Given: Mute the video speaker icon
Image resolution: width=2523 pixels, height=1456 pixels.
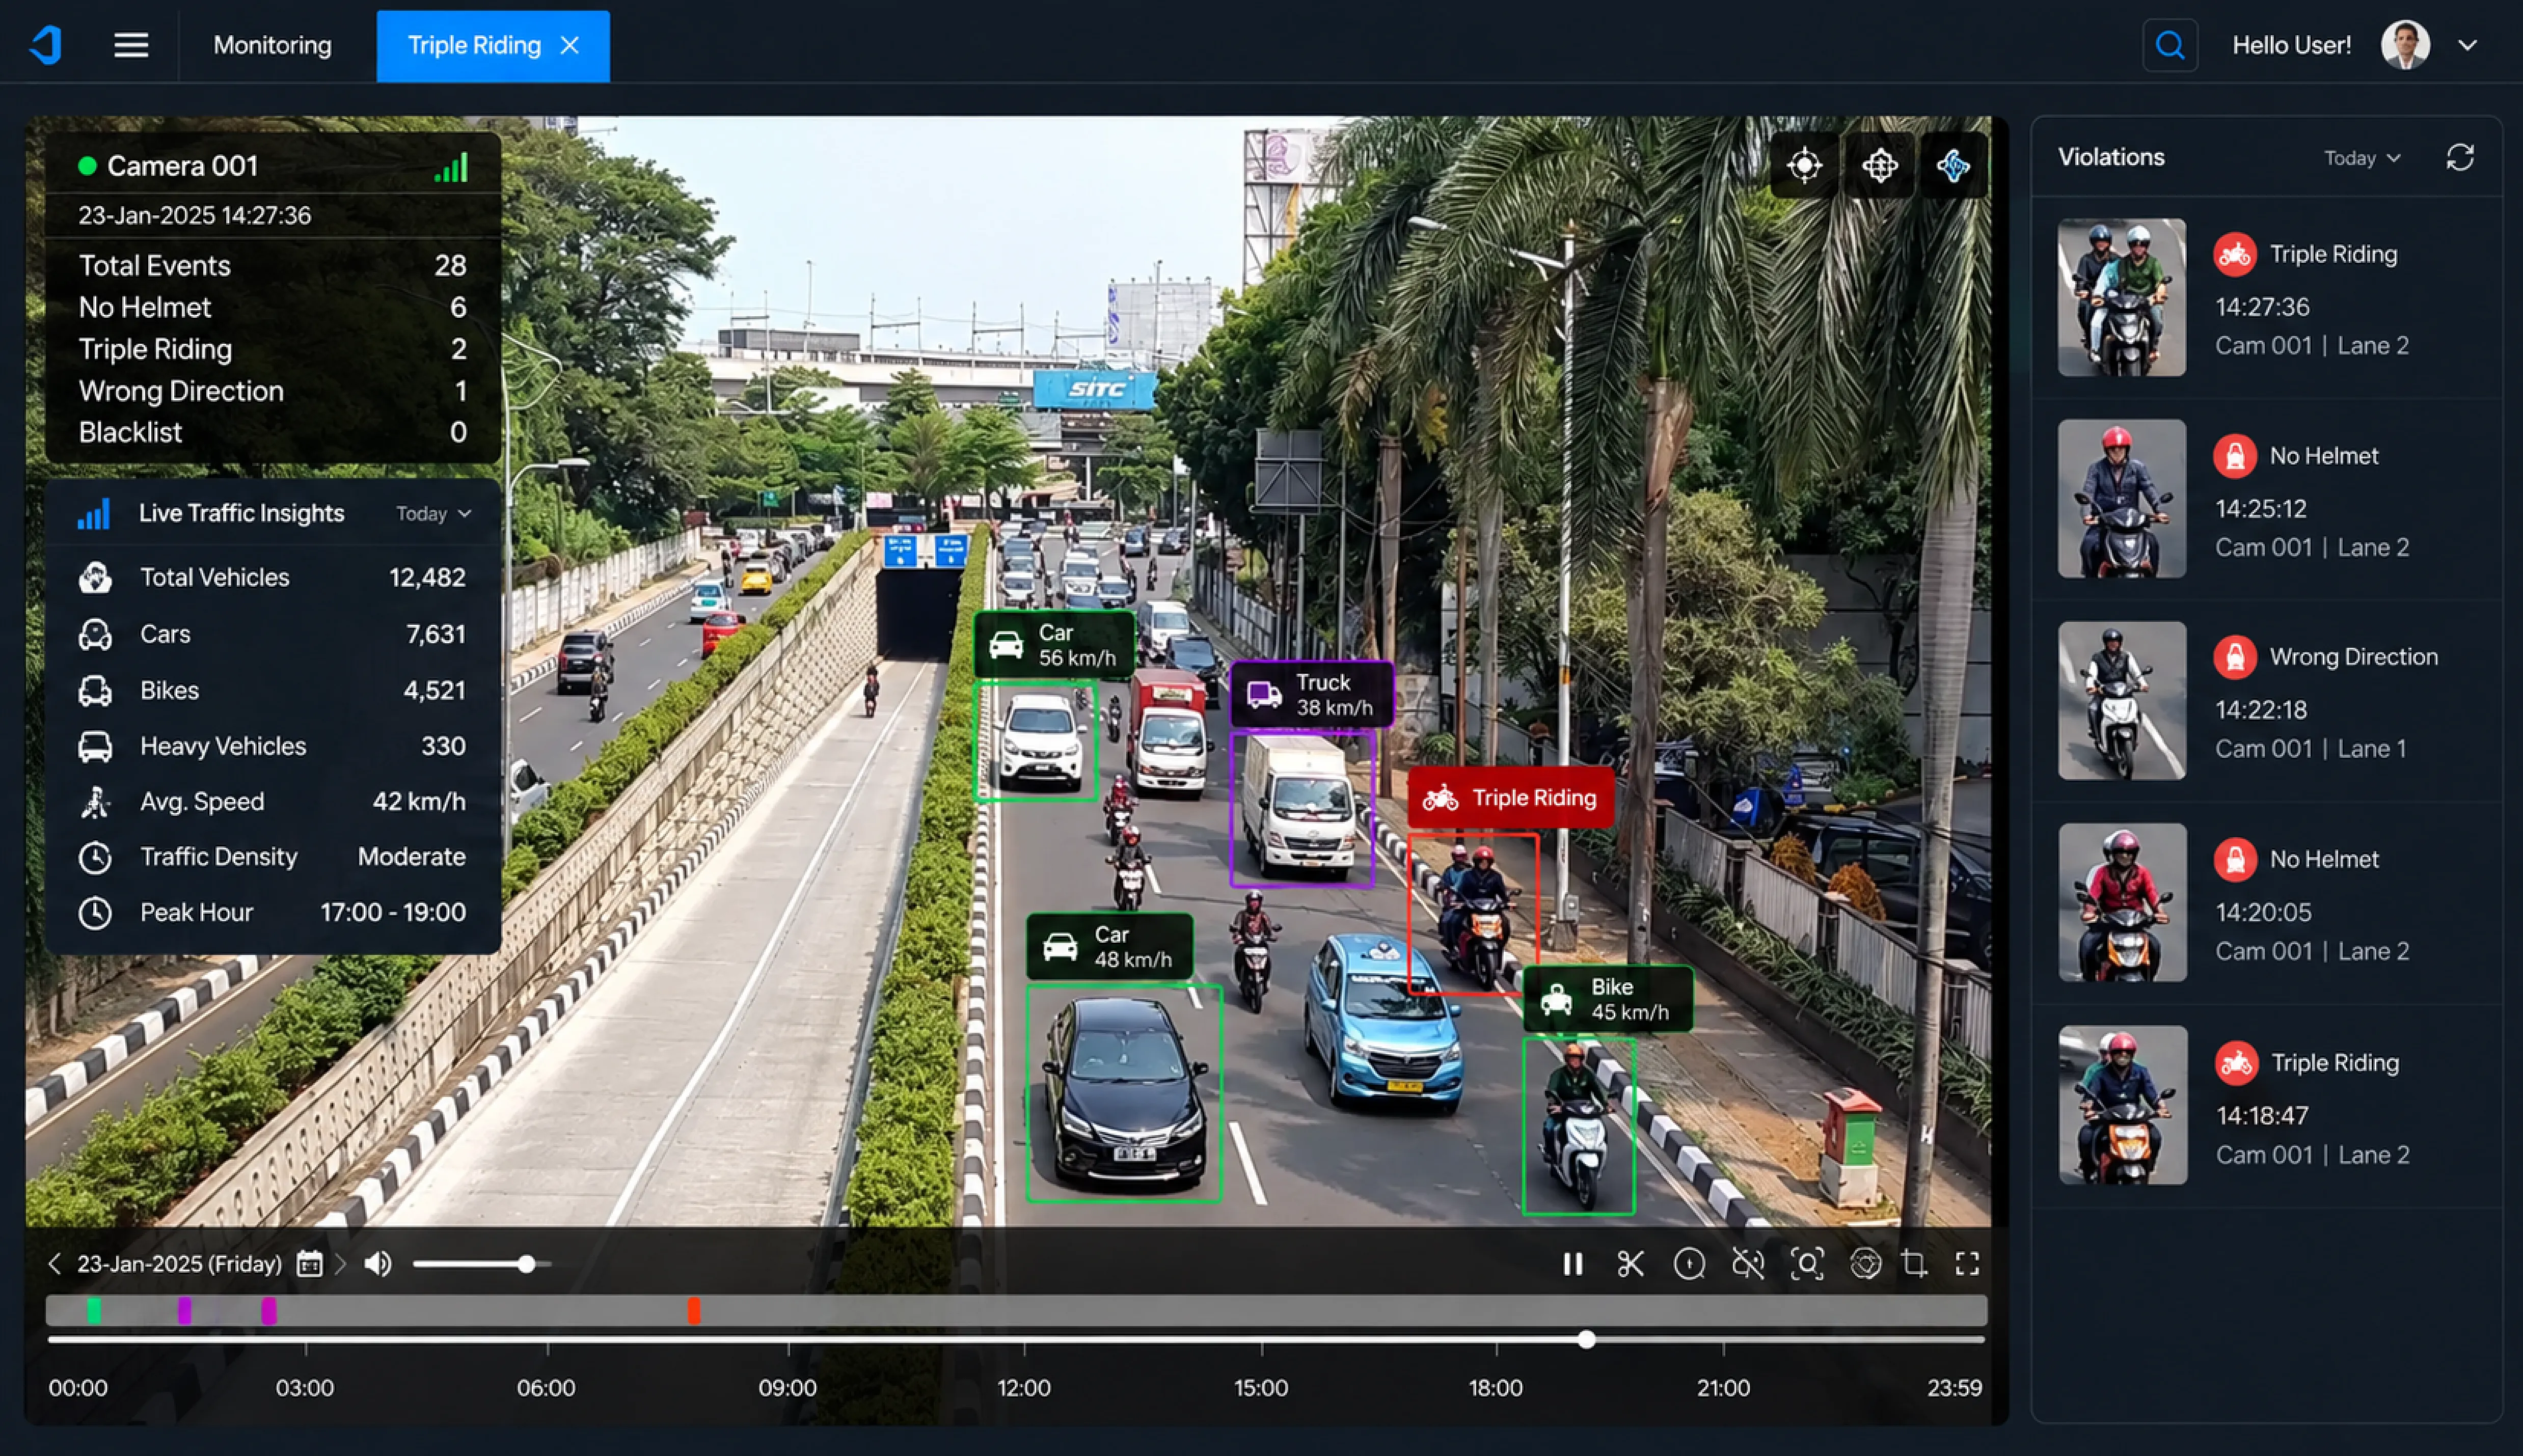Looking at the screenshot, I should [377, 1264].
